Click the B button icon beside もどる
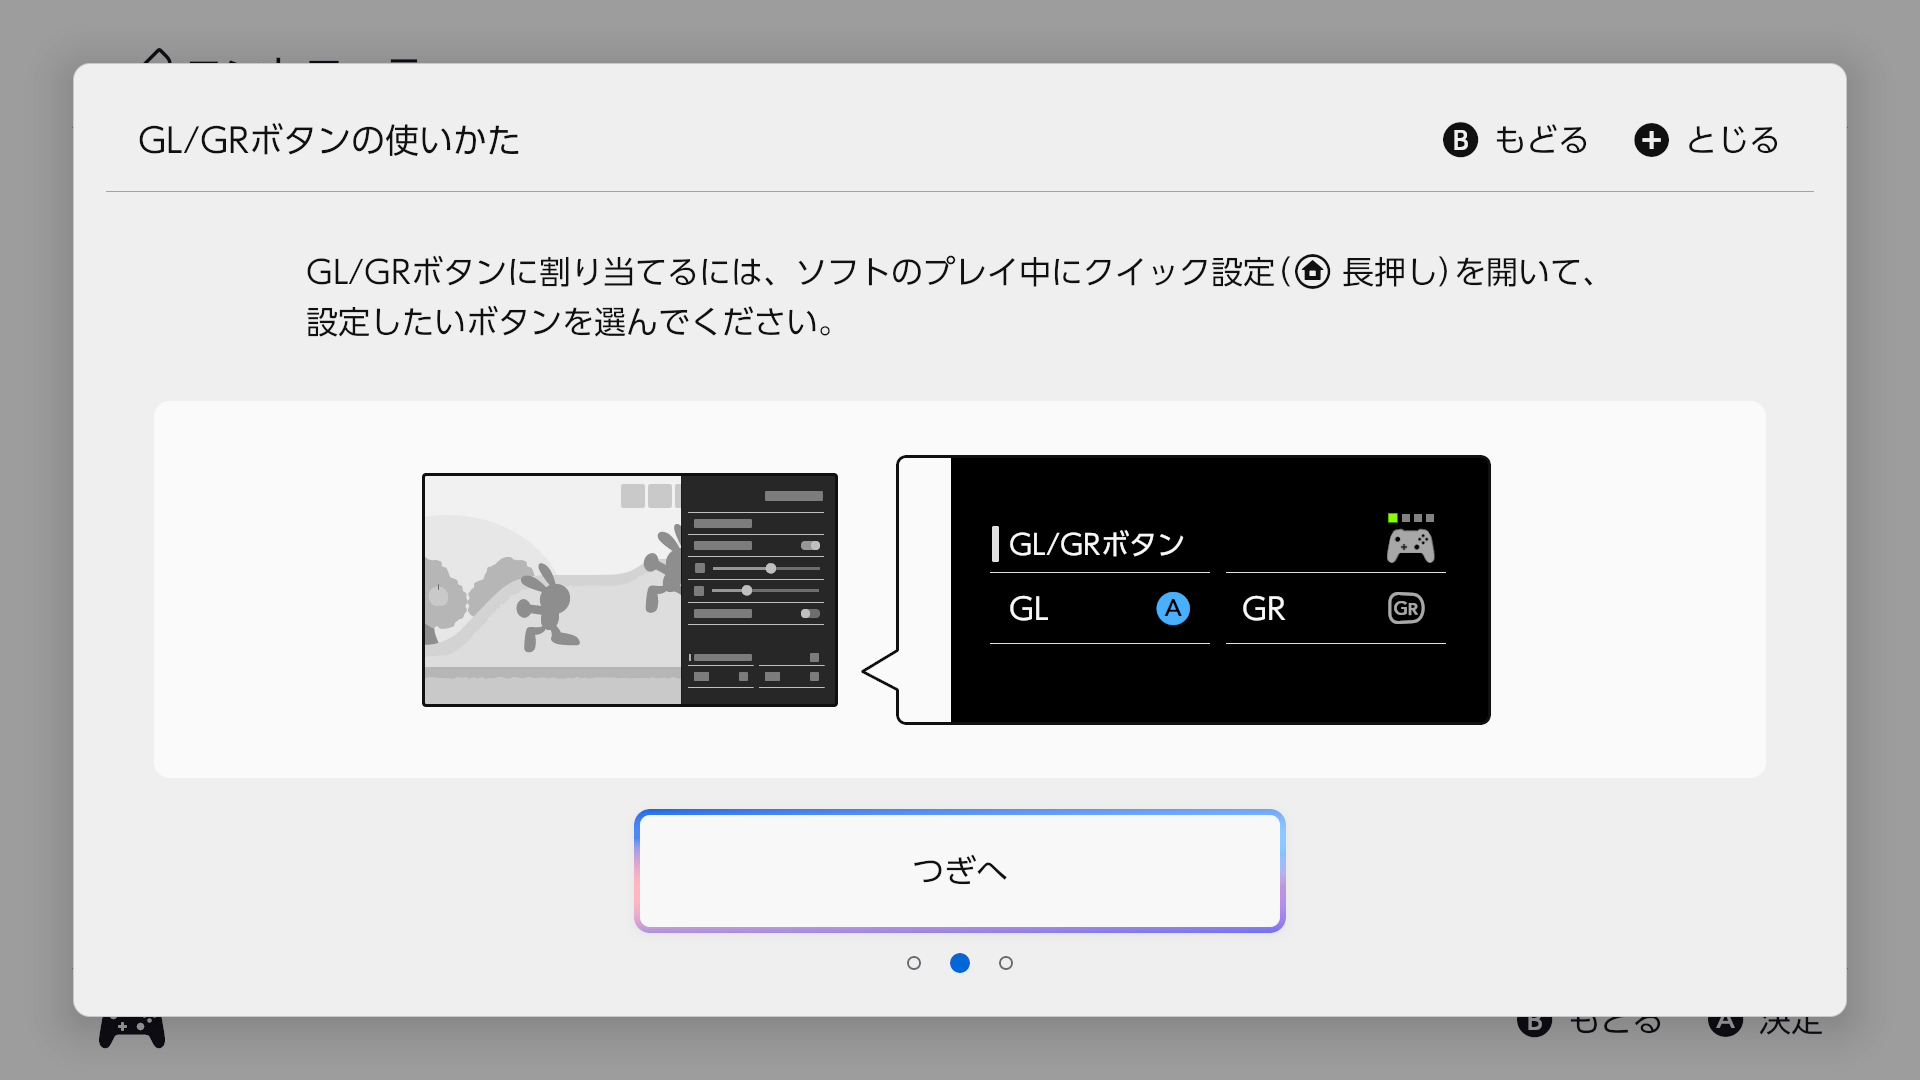Image resolution: width=1920 pixels, height=1080 pixels. (x=1460, y=140)
